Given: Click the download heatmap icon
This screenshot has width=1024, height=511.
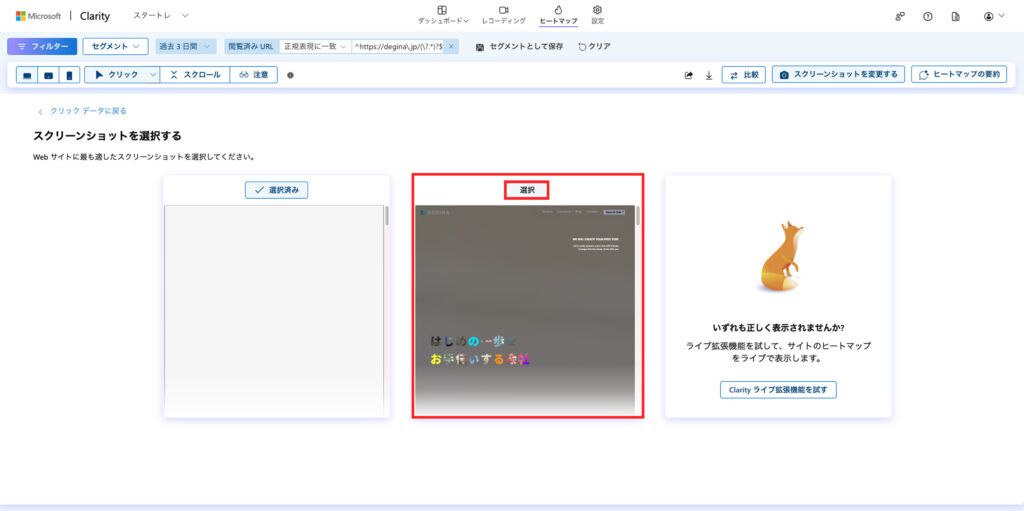Looking at the screenshot, I should point(709,75).
